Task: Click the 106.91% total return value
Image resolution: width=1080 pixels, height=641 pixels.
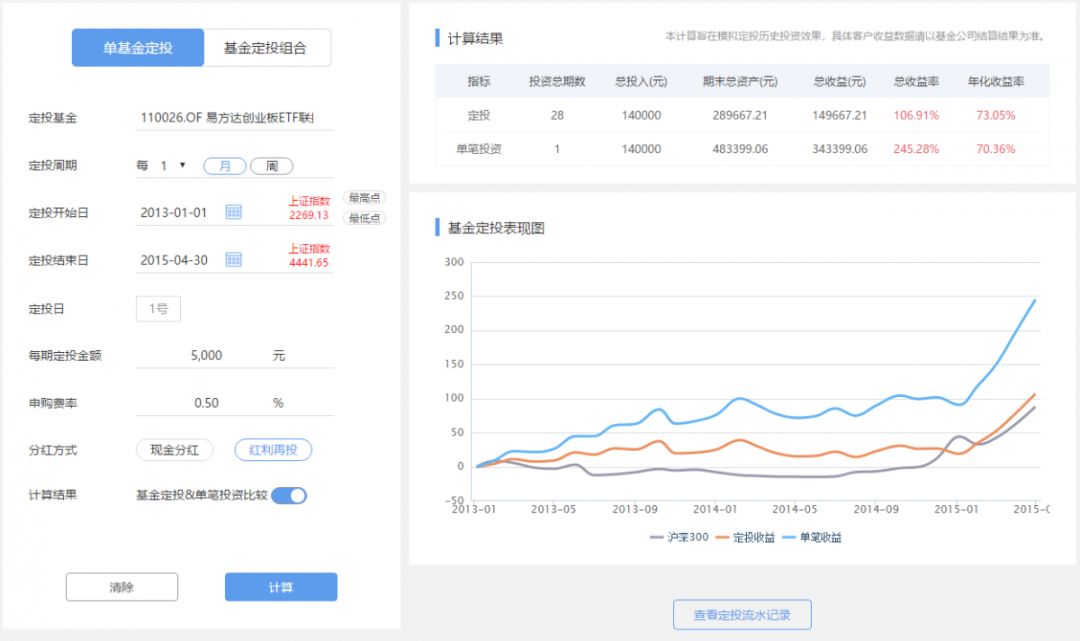Action: tap(916, 115)
